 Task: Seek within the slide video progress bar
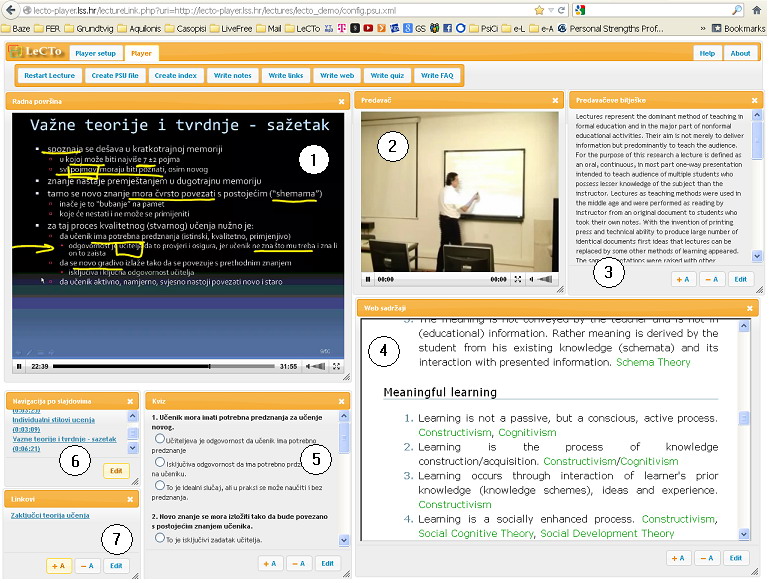(x=164, y=366)
